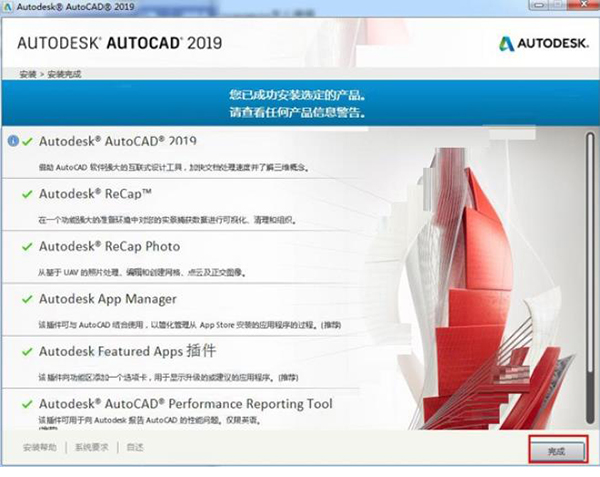Select the Autodesk® AutoCAD® 2019 product title
The image size is (600, 477).
[x=118, y=141]
